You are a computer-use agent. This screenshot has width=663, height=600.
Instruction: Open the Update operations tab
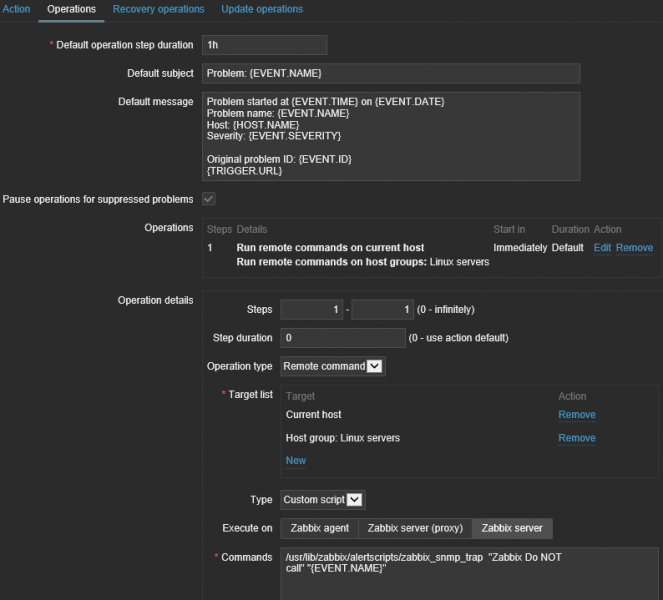point(262,9)
